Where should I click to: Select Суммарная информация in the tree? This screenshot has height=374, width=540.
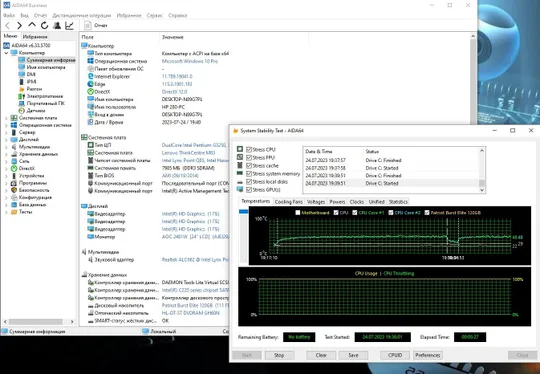(51, 60)
